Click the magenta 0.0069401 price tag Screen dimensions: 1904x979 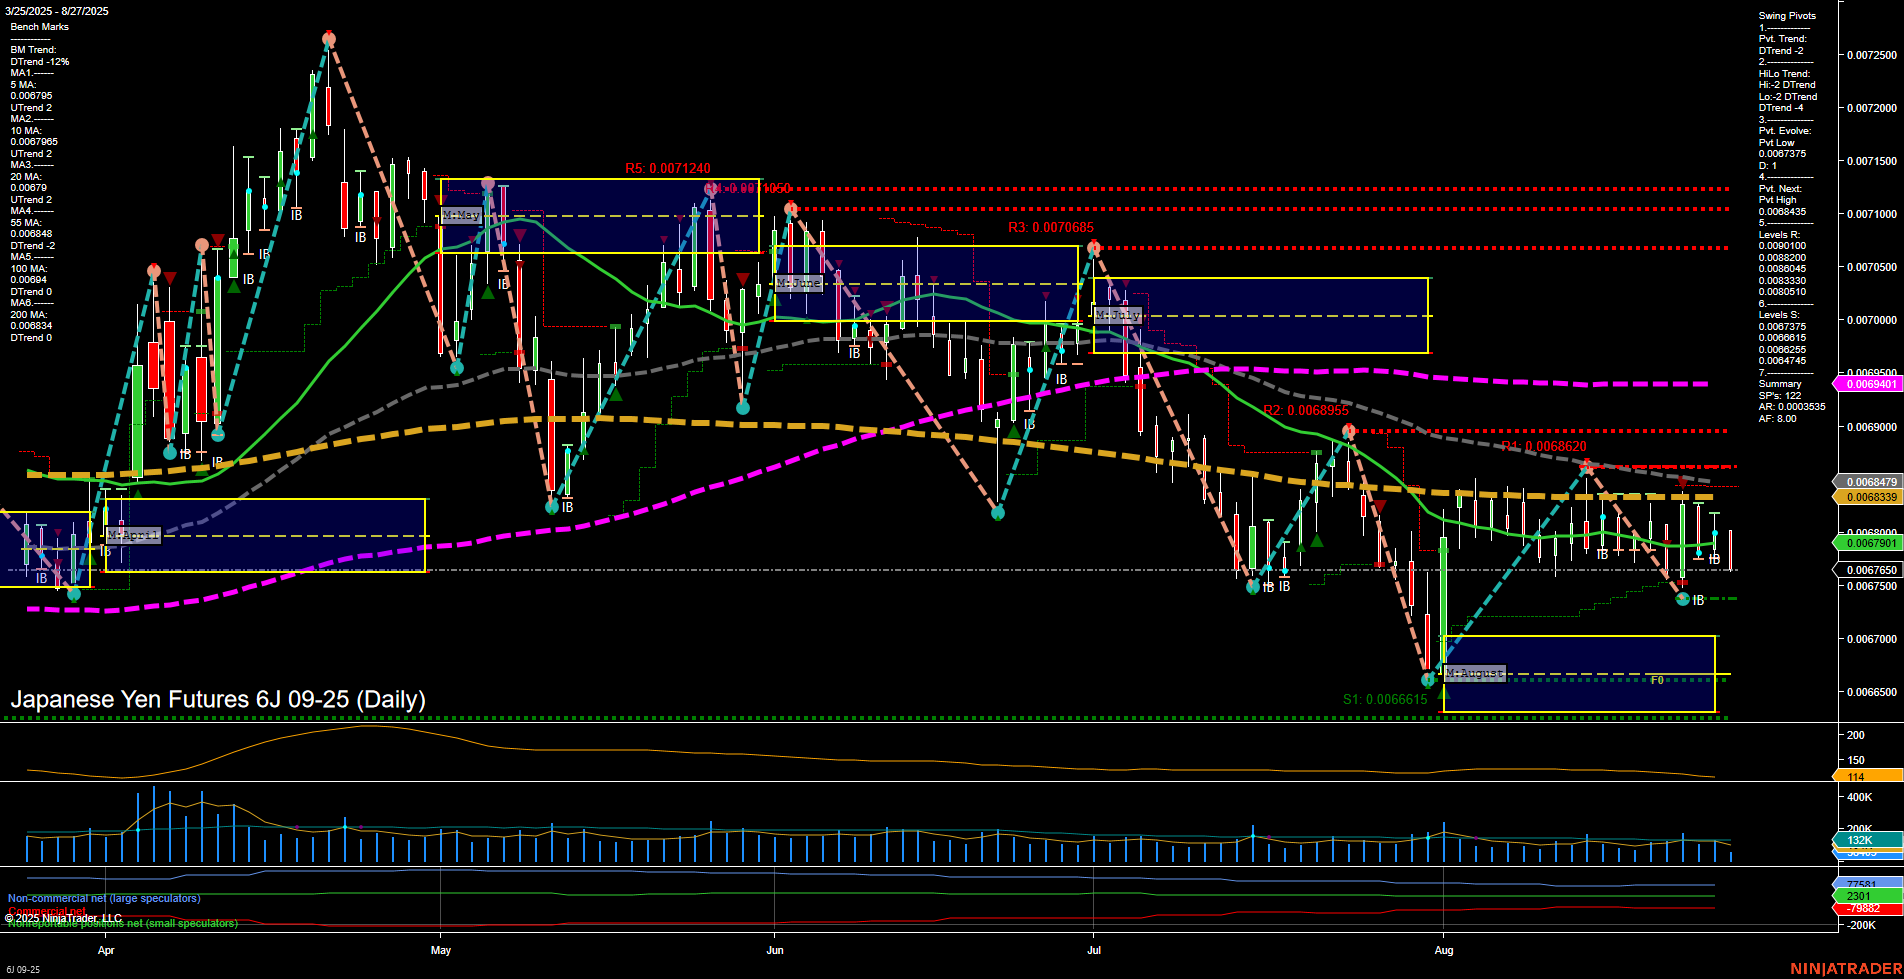(1868, 384)
